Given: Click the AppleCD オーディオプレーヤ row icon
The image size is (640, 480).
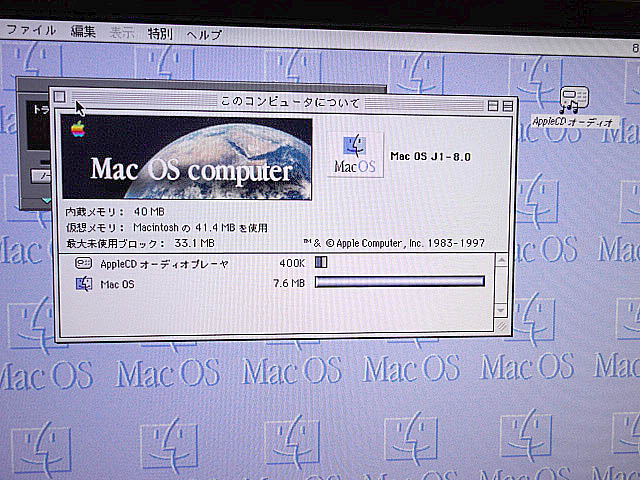Looking at the screenshot, I should [83, 263].
